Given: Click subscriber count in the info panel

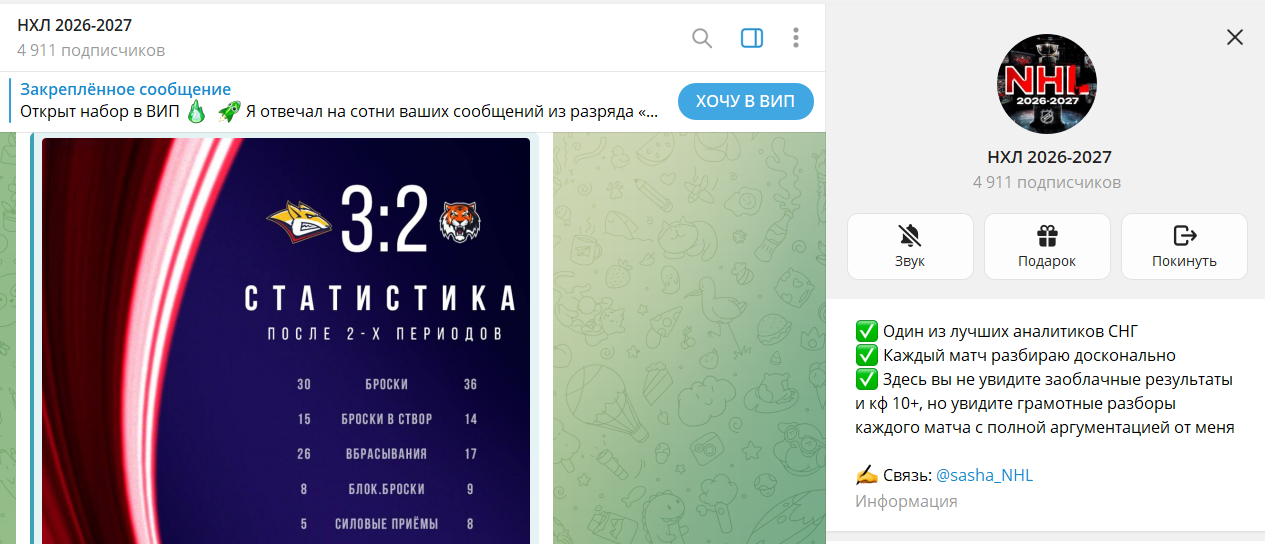Looking at the screenshot, I should coord(1047,182).
